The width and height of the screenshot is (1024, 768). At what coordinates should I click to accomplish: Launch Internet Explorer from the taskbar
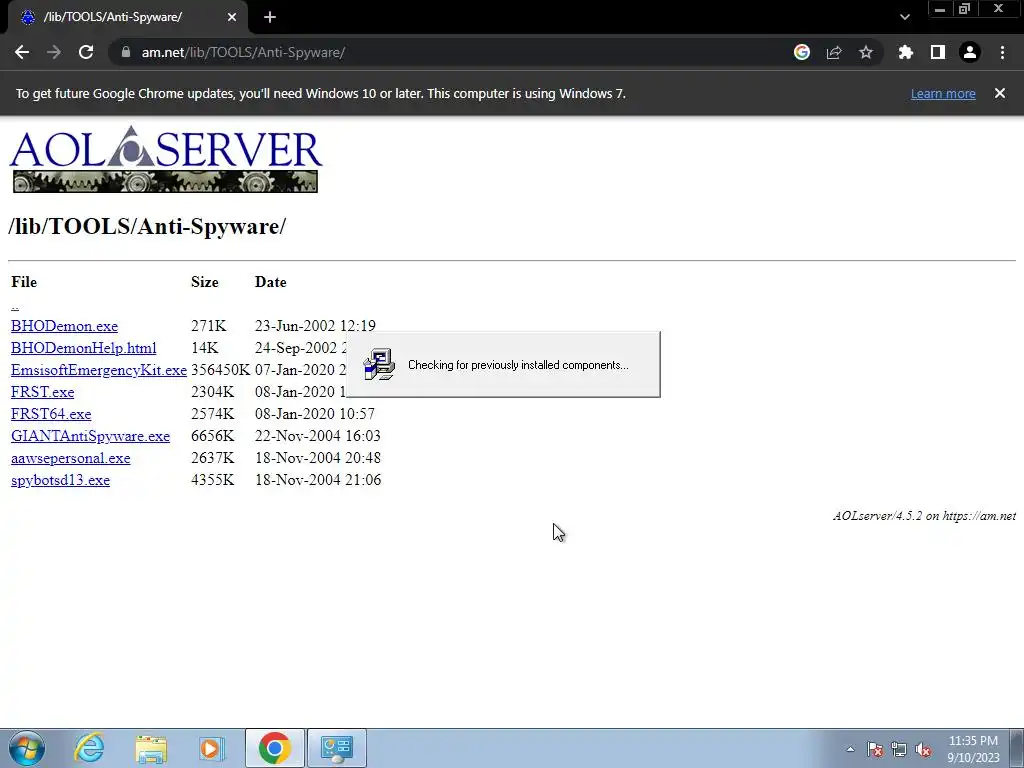pyautogui.click(x=89, y=748)
